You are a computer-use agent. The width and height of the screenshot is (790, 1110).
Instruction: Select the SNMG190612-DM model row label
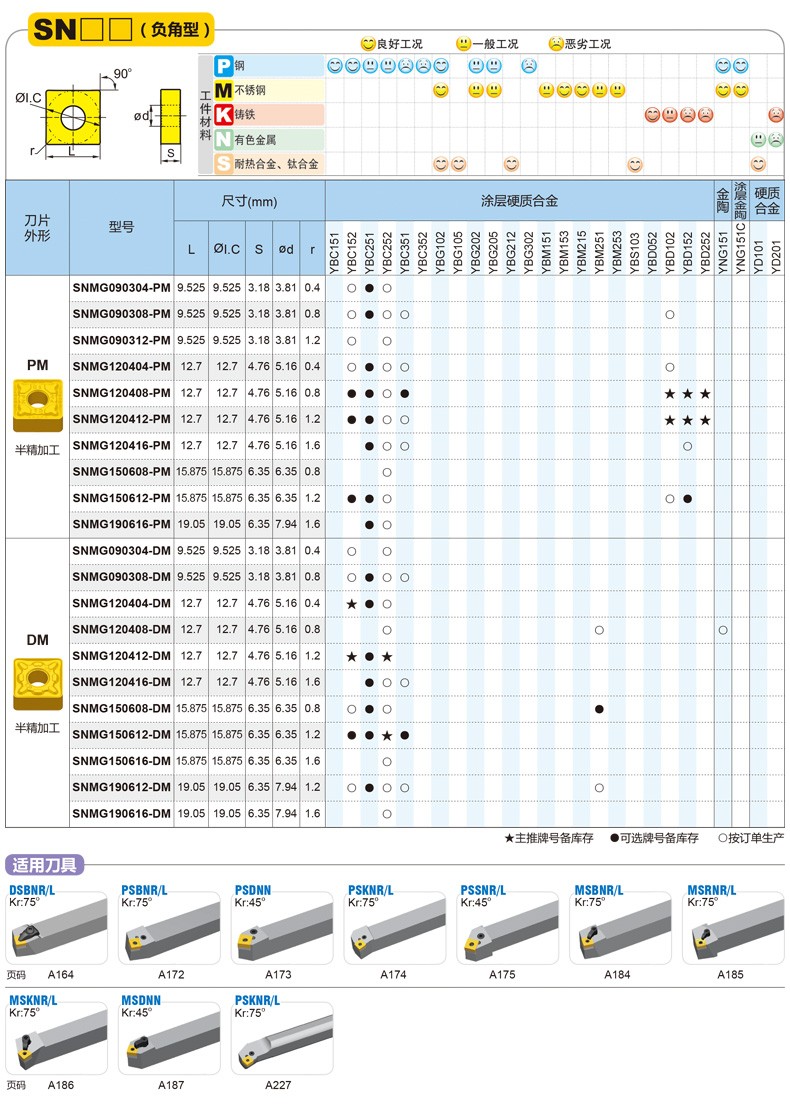(x=122, y=787)
